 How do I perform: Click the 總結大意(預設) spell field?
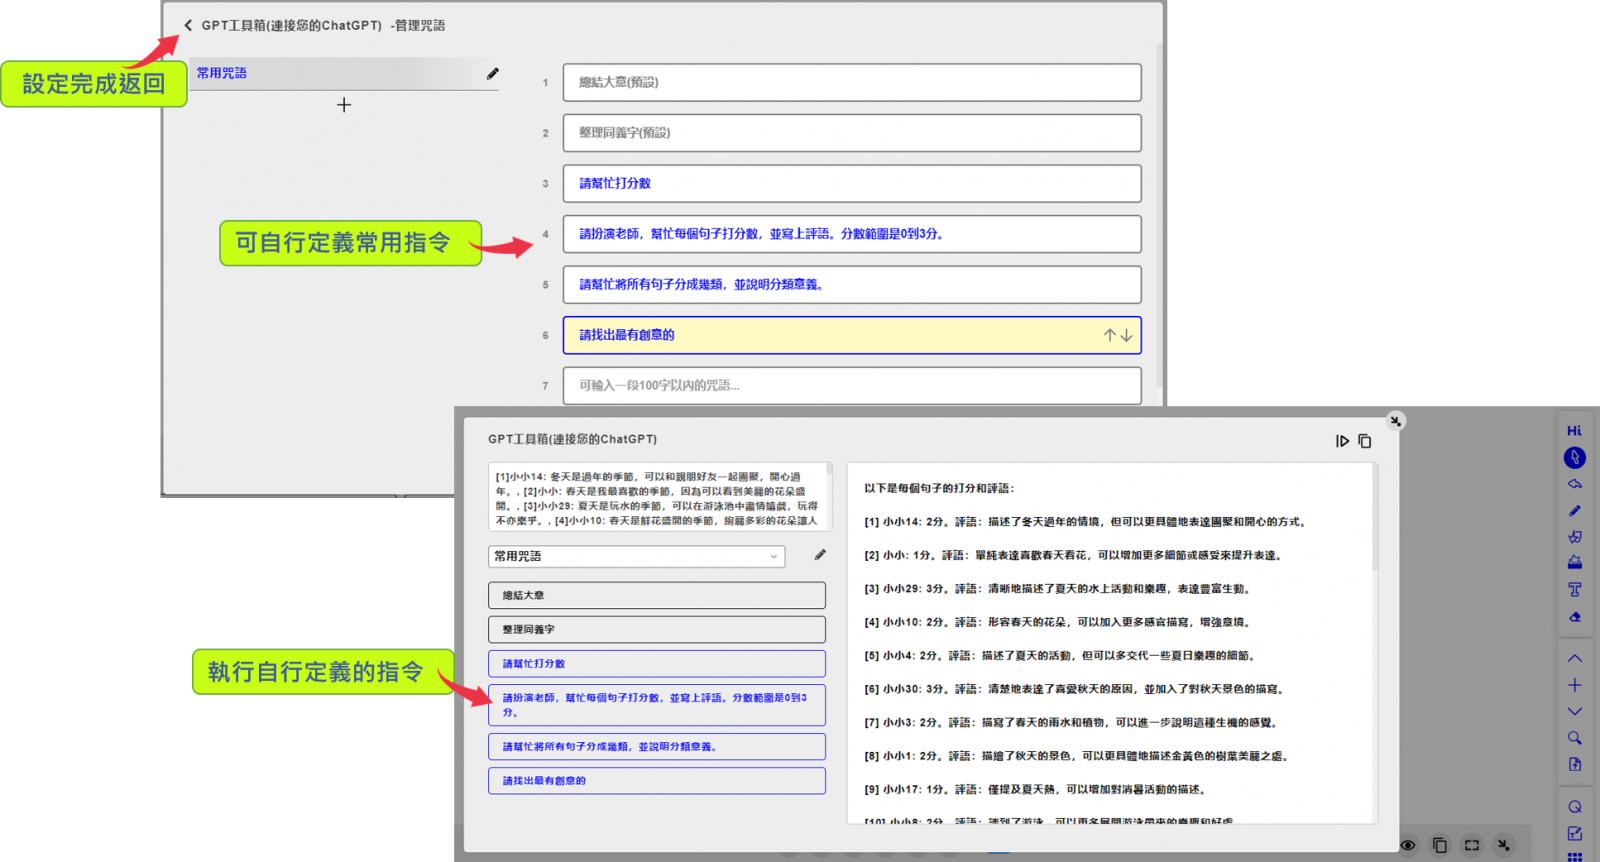click(x=852, y=82)
